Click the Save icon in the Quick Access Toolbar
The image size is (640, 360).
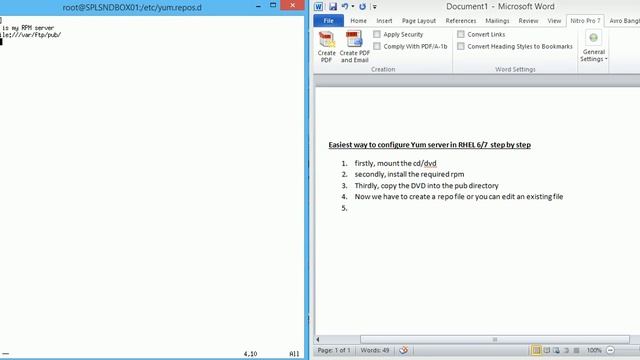333,7
